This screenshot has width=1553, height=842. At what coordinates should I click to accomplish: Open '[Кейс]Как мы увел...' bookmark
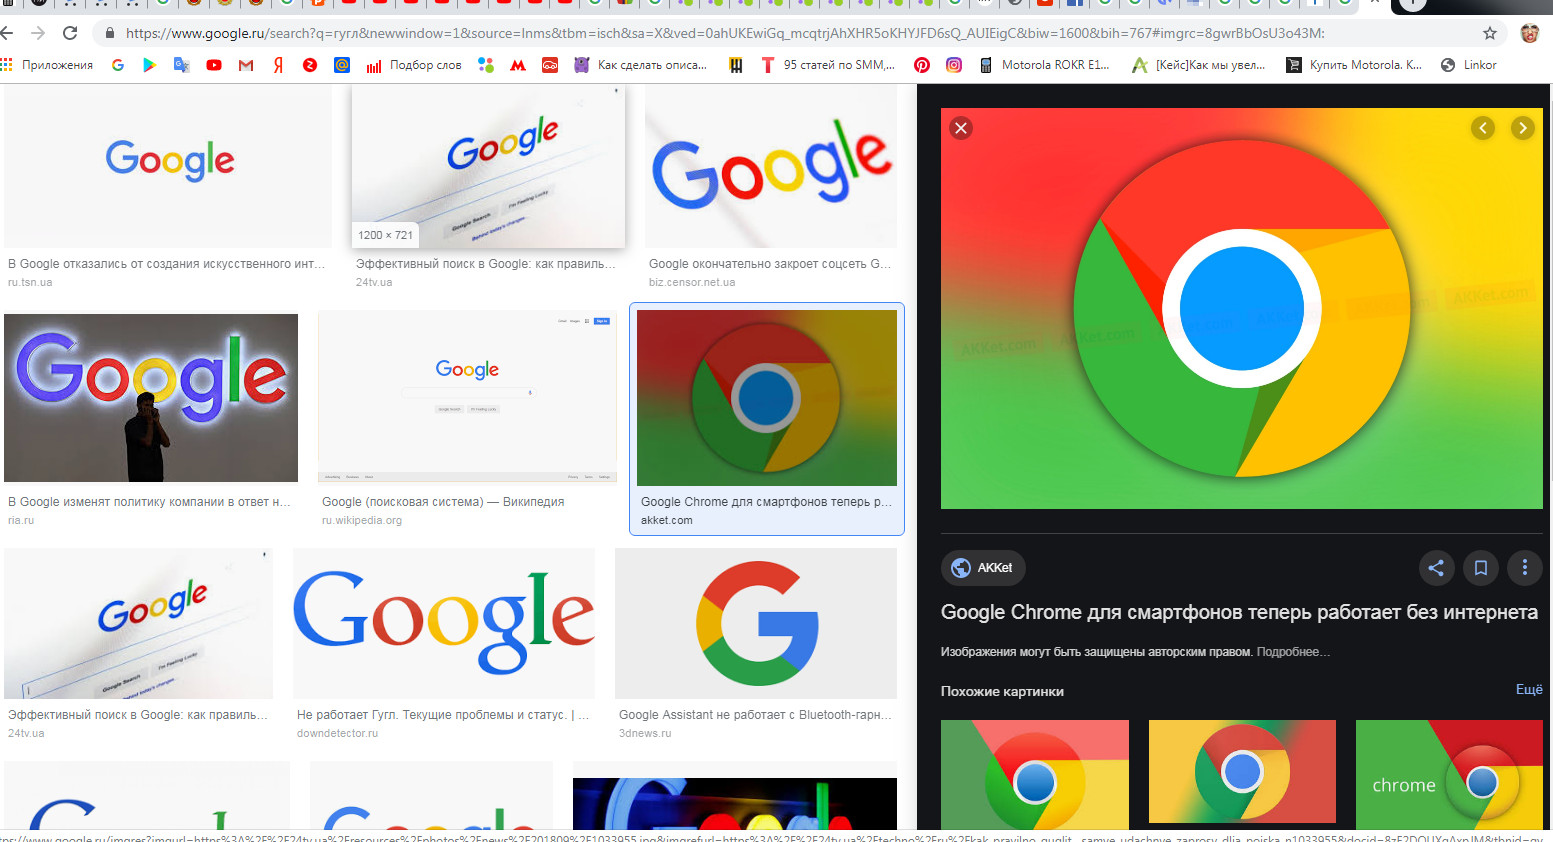click(x=1198, y=65)
